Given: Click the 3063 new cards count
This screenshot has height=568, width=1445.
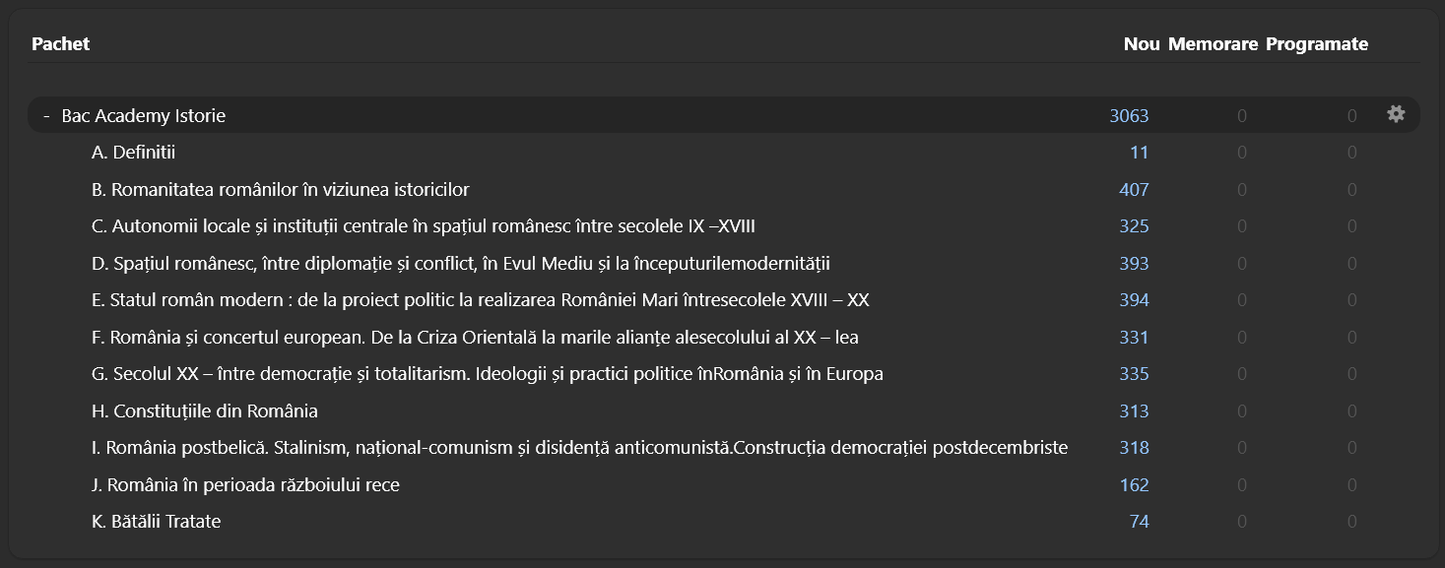Looking at the screenshot, I should click(x=1129, y=116).
